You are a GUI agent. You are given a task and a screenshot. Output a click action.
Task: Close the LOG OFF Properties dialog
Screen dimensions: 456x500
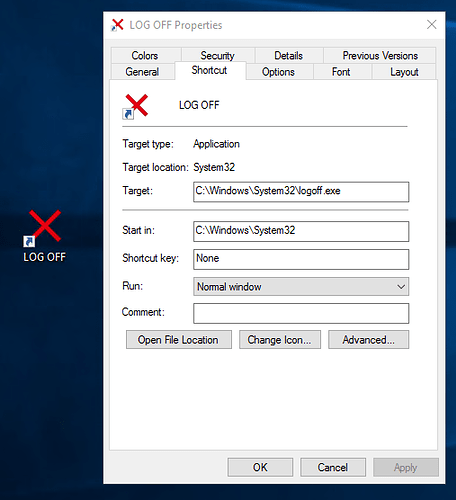point(431,24)
